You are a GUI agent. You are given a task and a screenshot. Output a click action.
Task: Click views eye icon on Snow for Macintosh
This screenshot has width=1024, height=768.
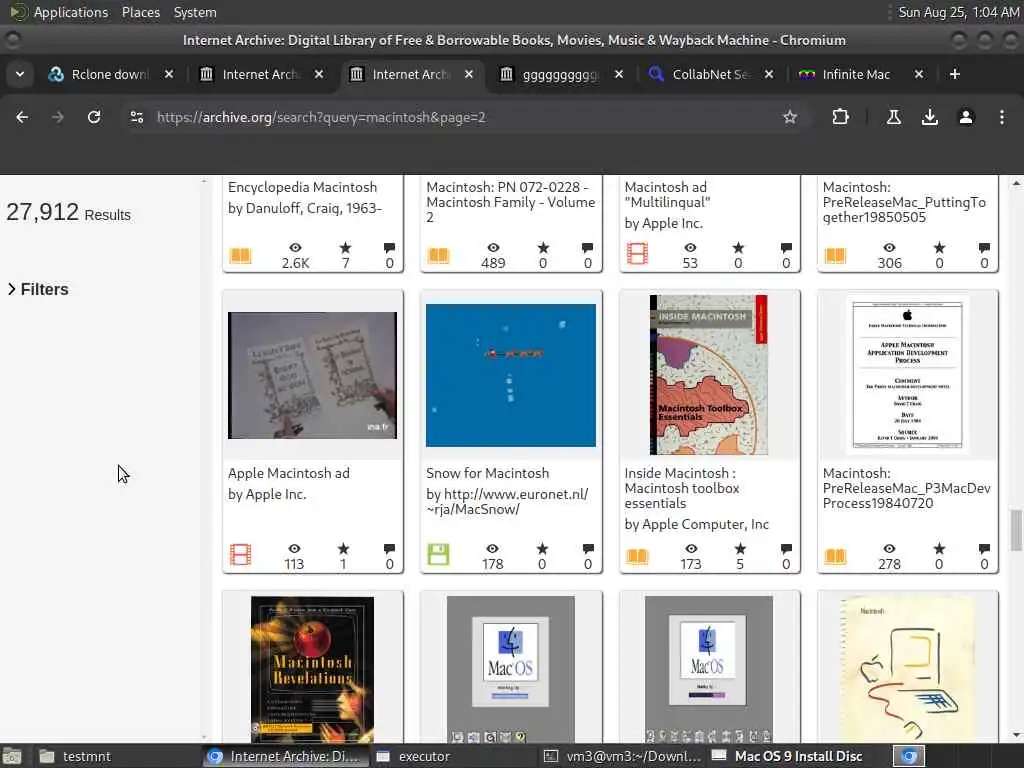[492, 549]
